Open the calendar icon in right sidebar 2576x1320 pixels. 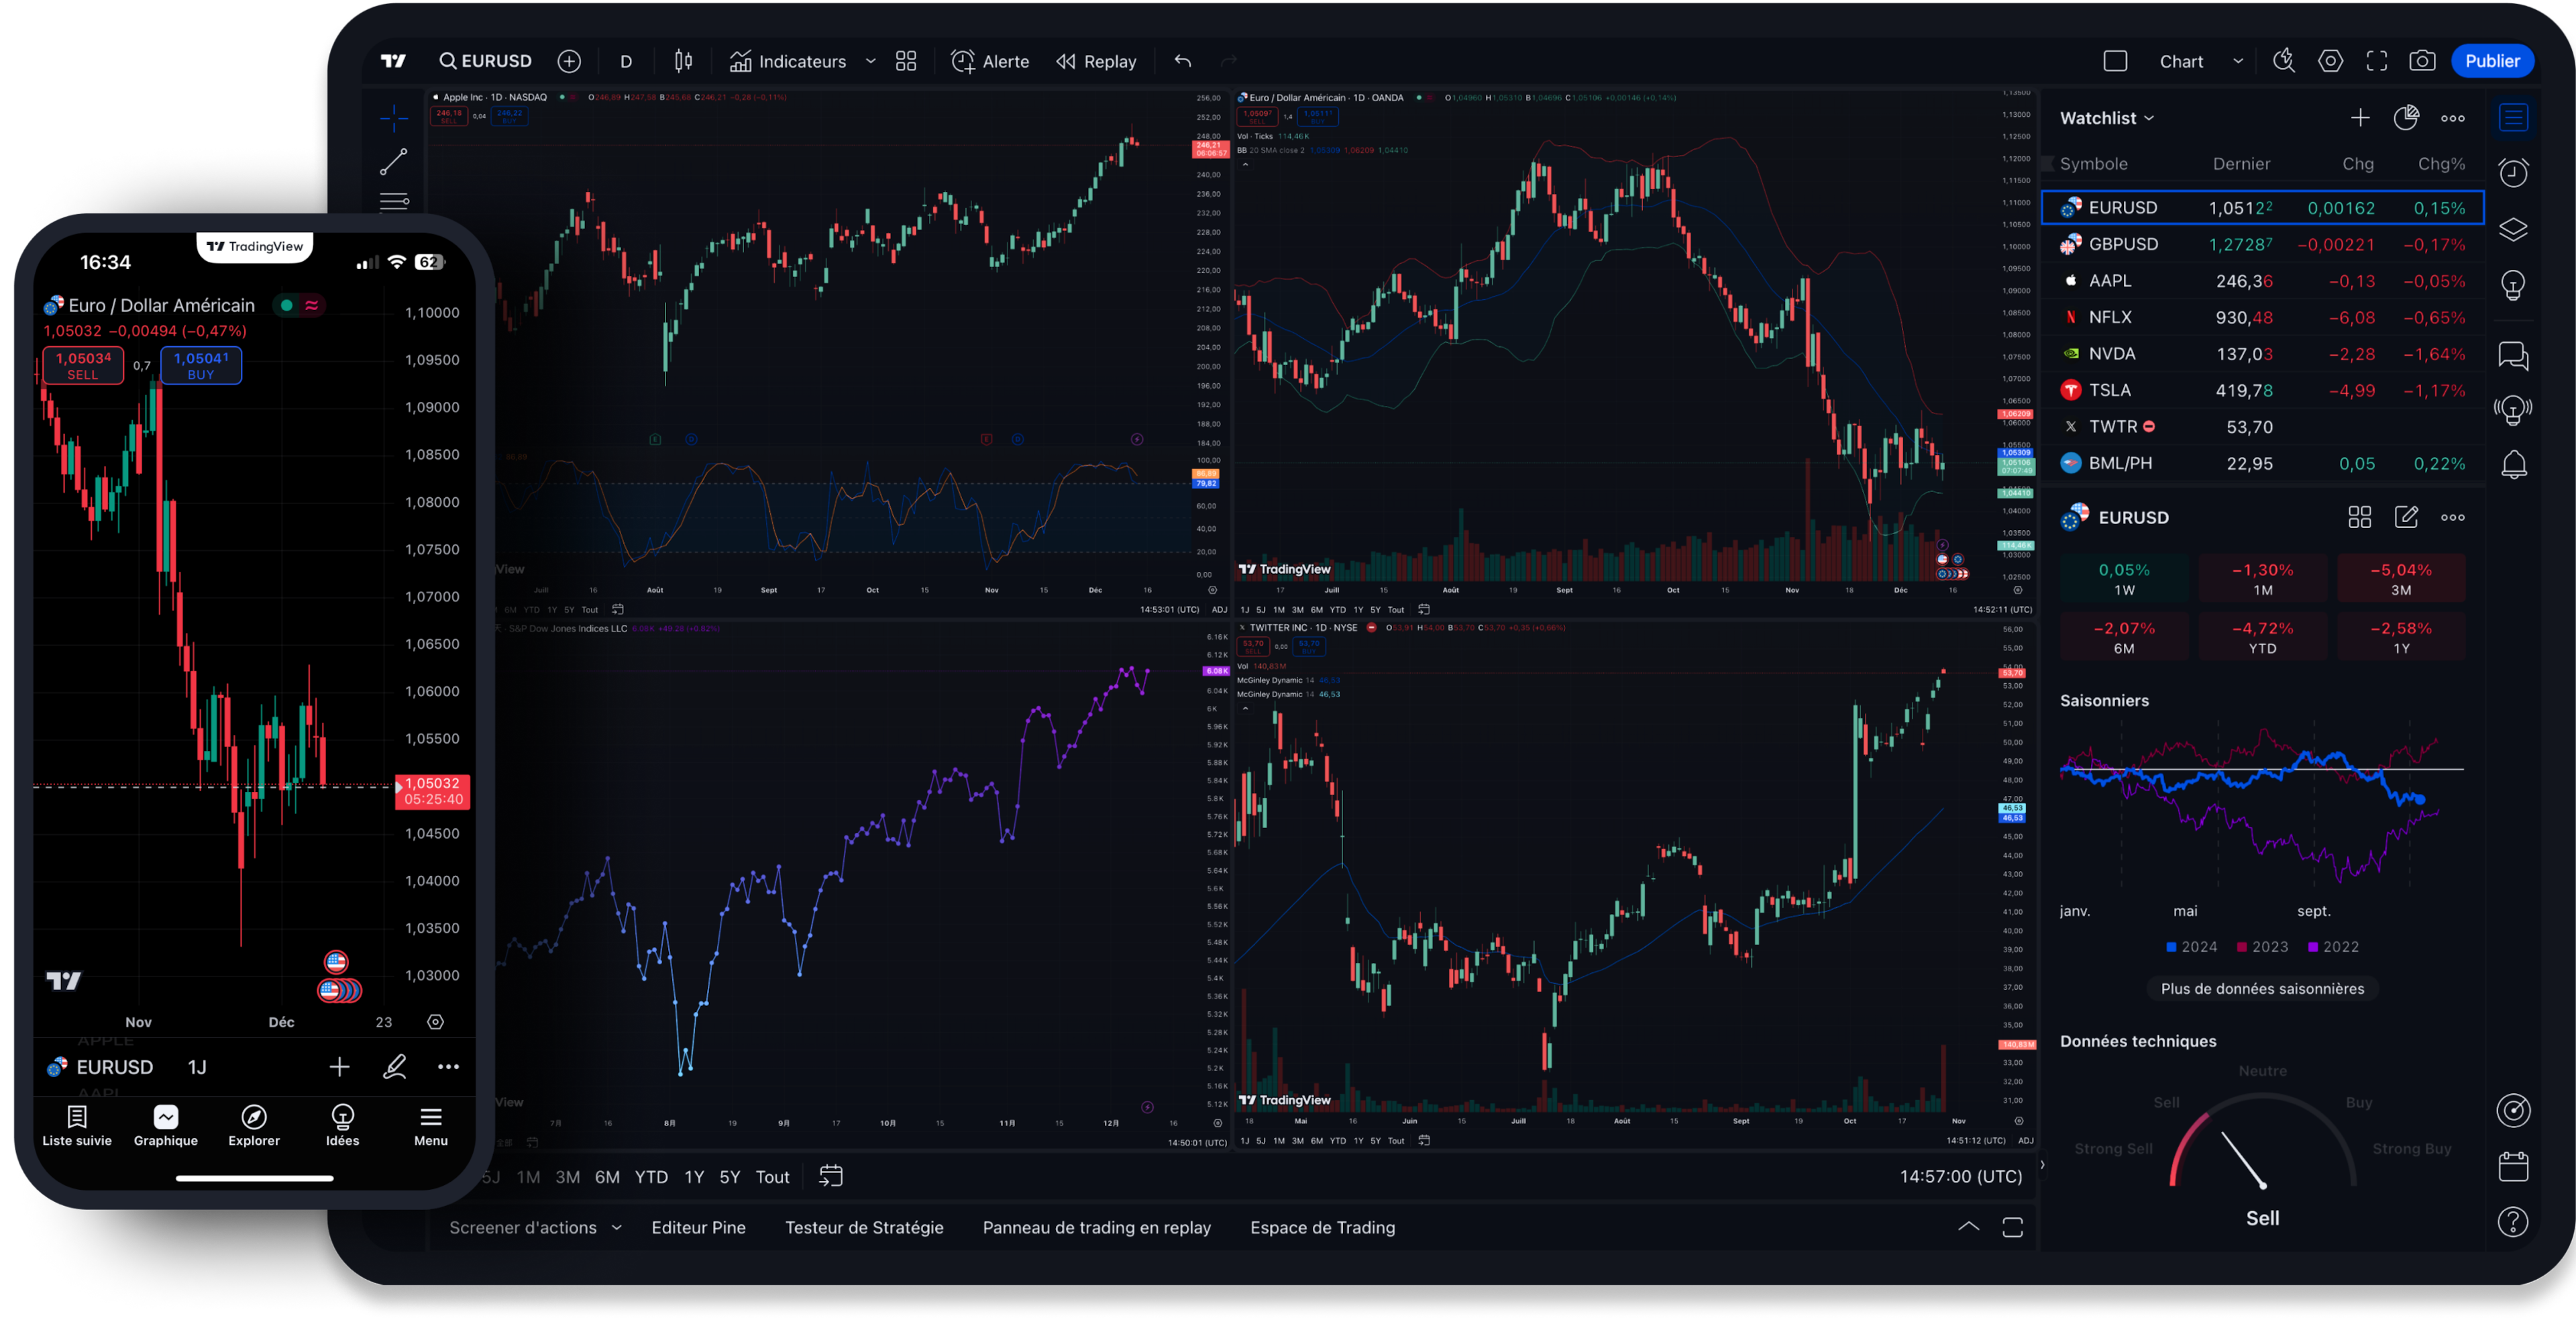pyautogui.click(x=2513, y=1166)
